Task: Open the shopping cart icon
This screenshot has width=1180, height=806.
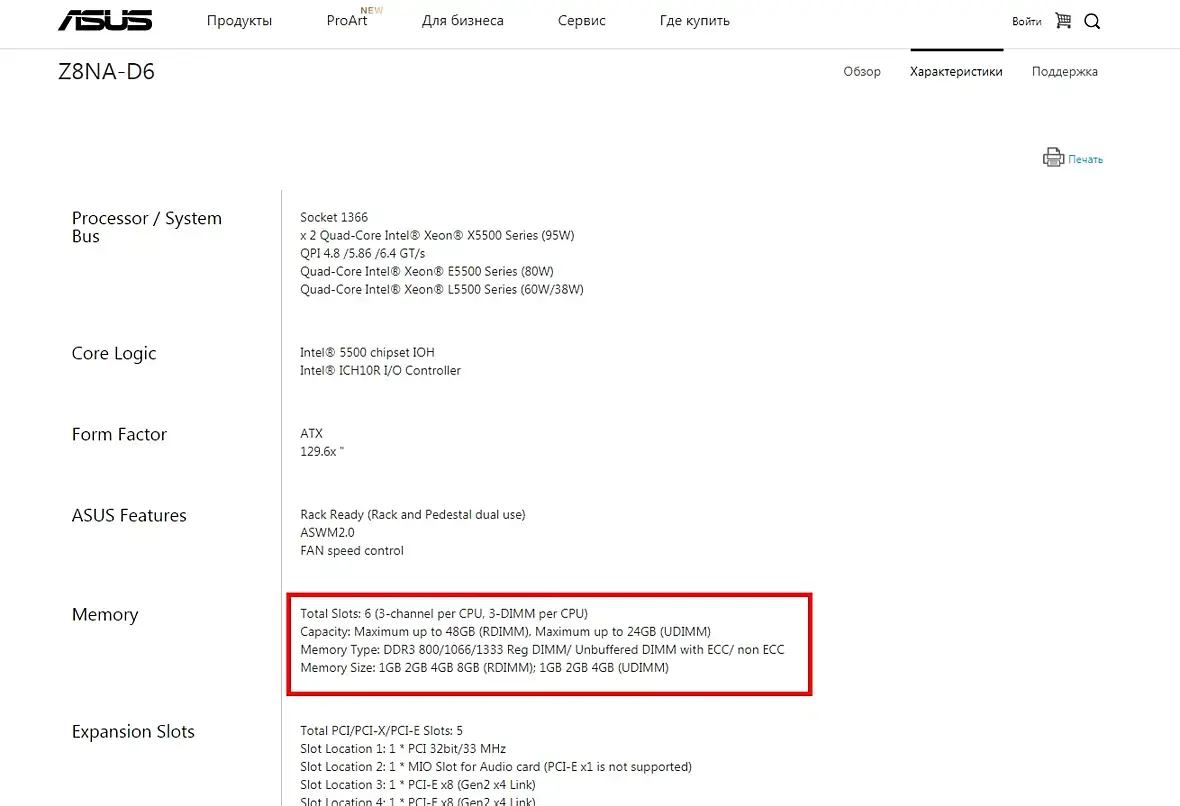Action: 1063,20
